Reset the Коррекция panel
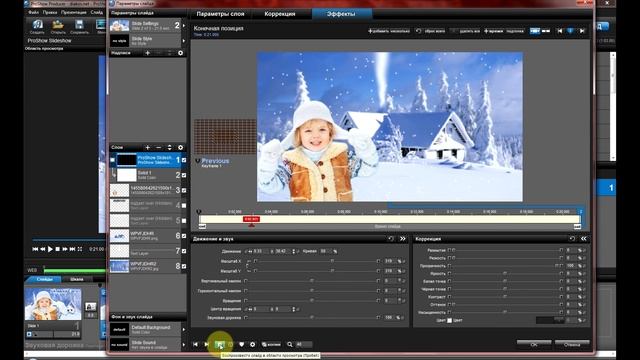The image size is (640, 360). tap(572, 239)
